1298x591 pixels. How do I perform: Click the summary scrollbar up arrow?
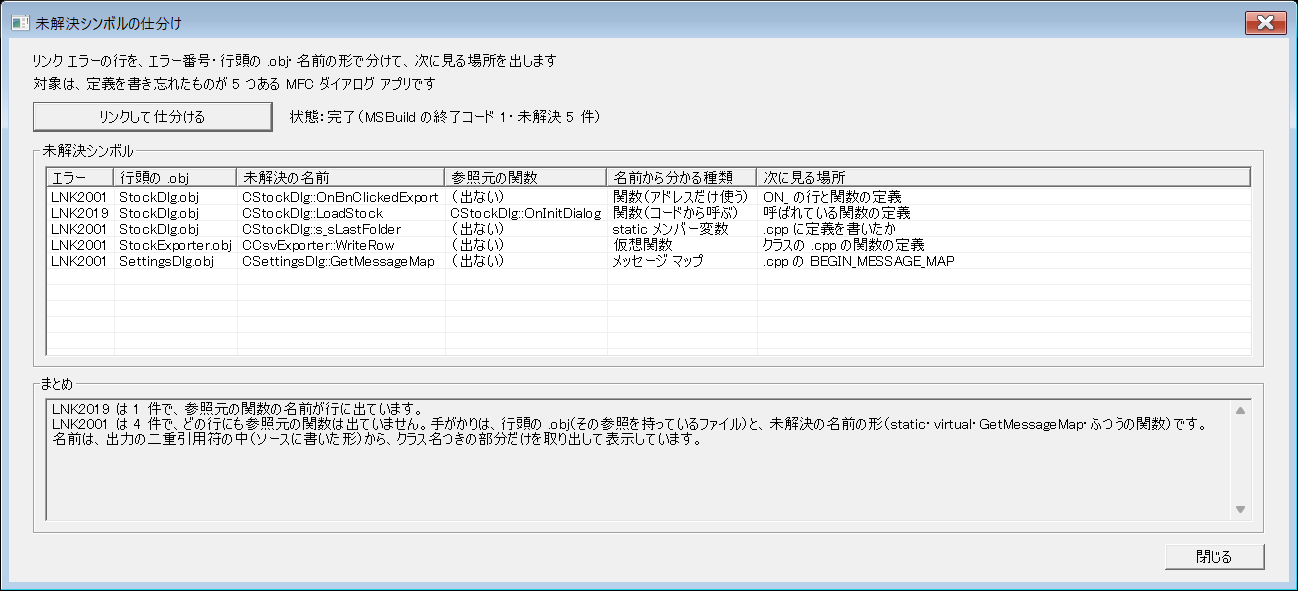click(x=1240, y=410)
